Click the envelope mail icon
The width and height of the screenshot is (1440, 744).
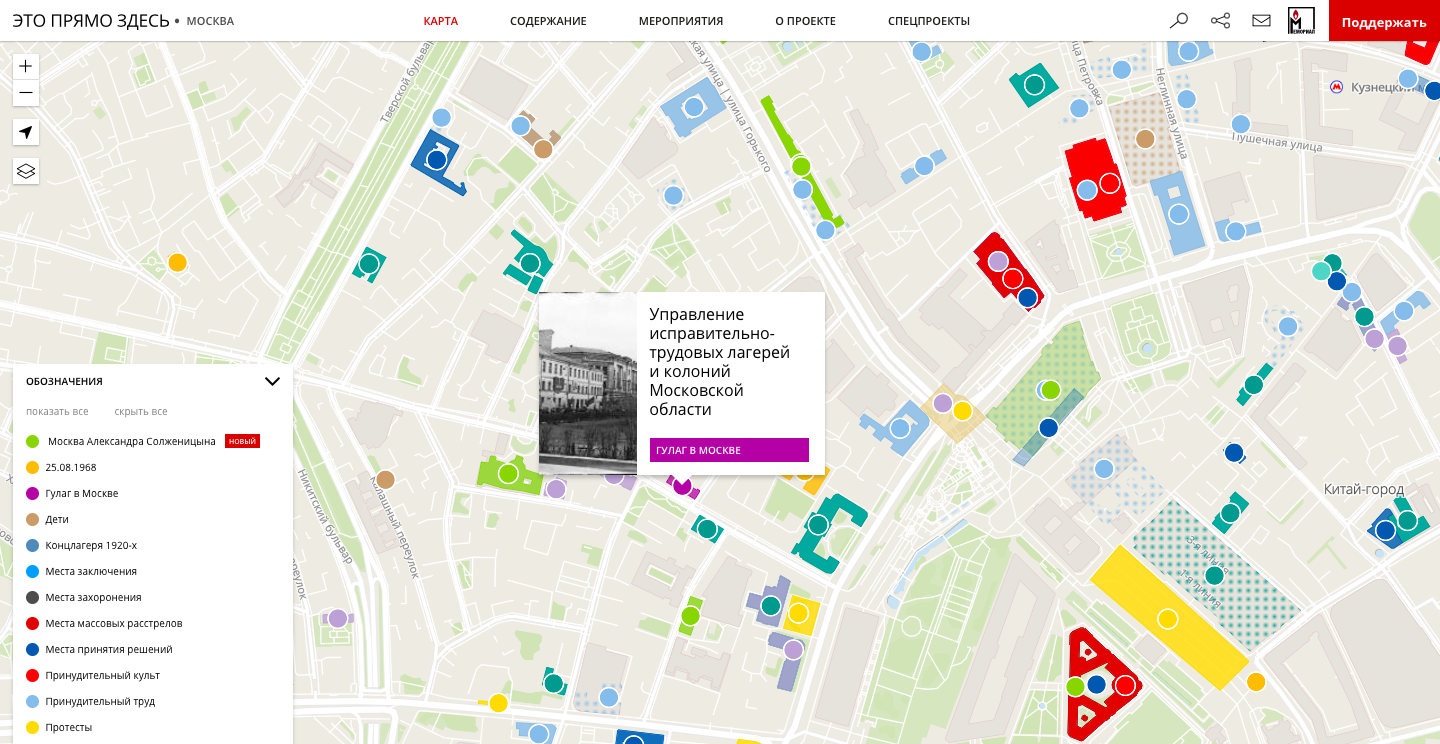(x=1261, y=21)
